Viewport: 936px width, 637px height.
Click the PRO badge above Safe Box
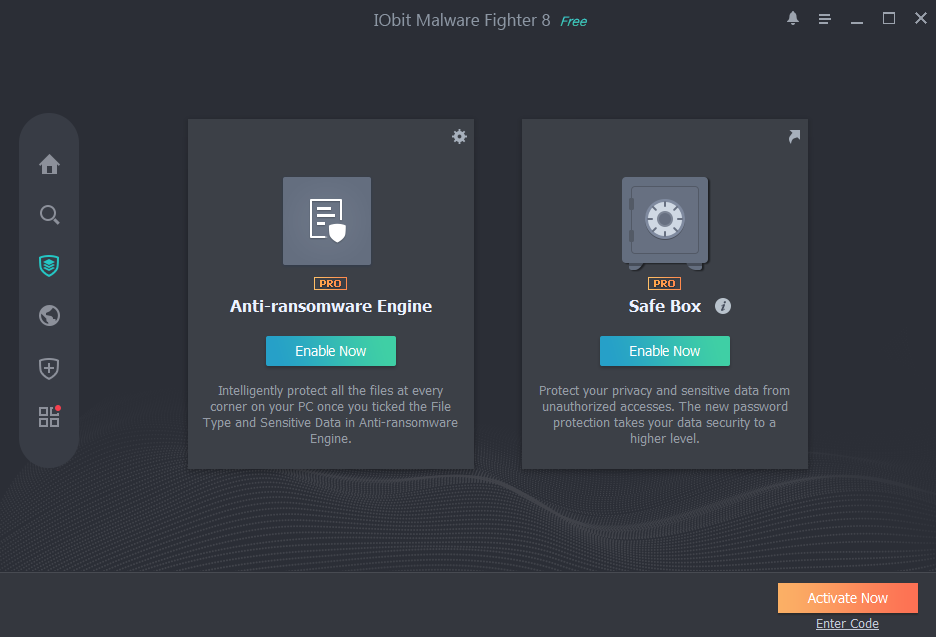pyautogui.click(x=664, y=283)
